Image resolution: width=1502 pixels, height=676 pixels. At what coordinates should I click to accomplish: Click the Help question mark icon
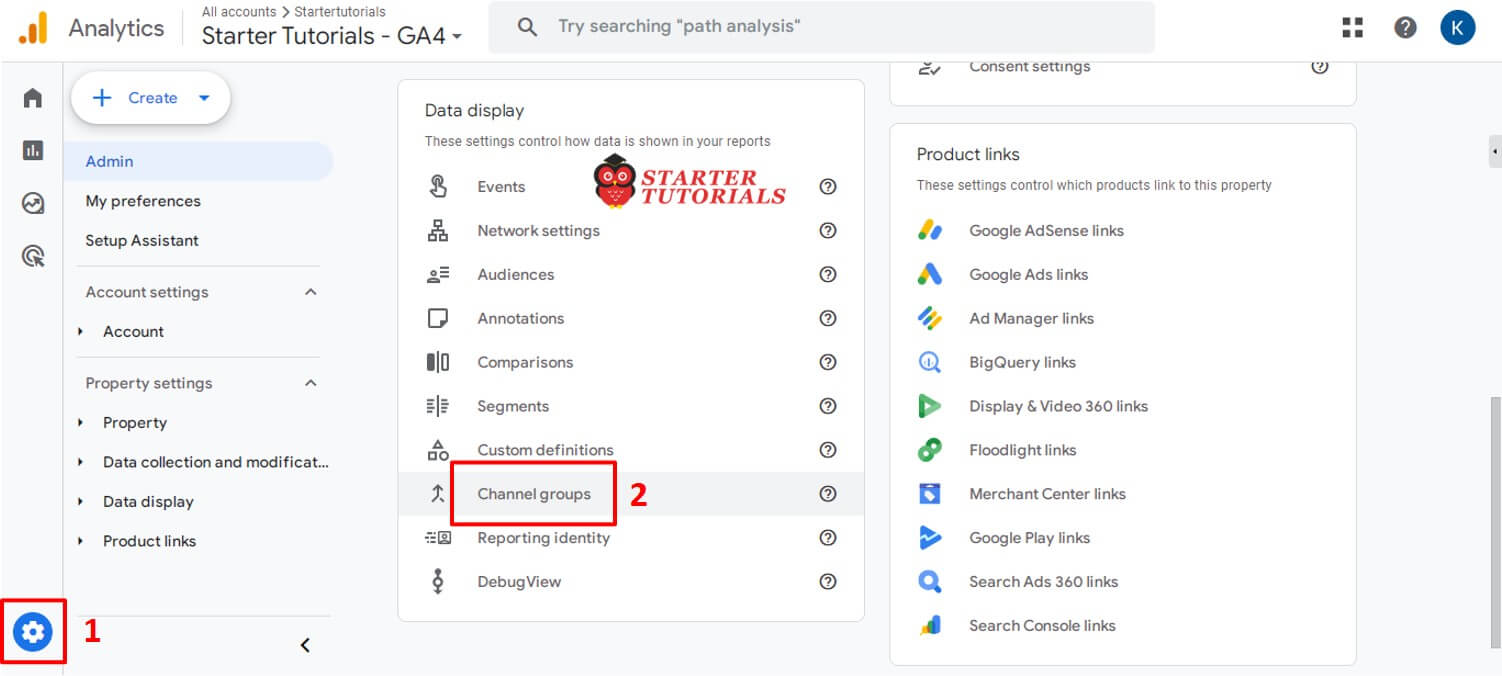(1405, 28)
